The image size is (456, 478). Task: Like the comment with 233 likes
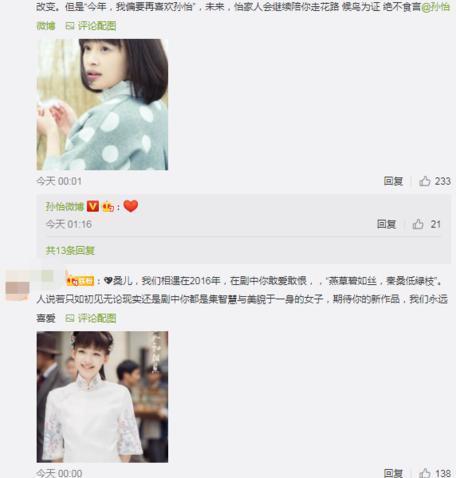click(x=425, y=181)
